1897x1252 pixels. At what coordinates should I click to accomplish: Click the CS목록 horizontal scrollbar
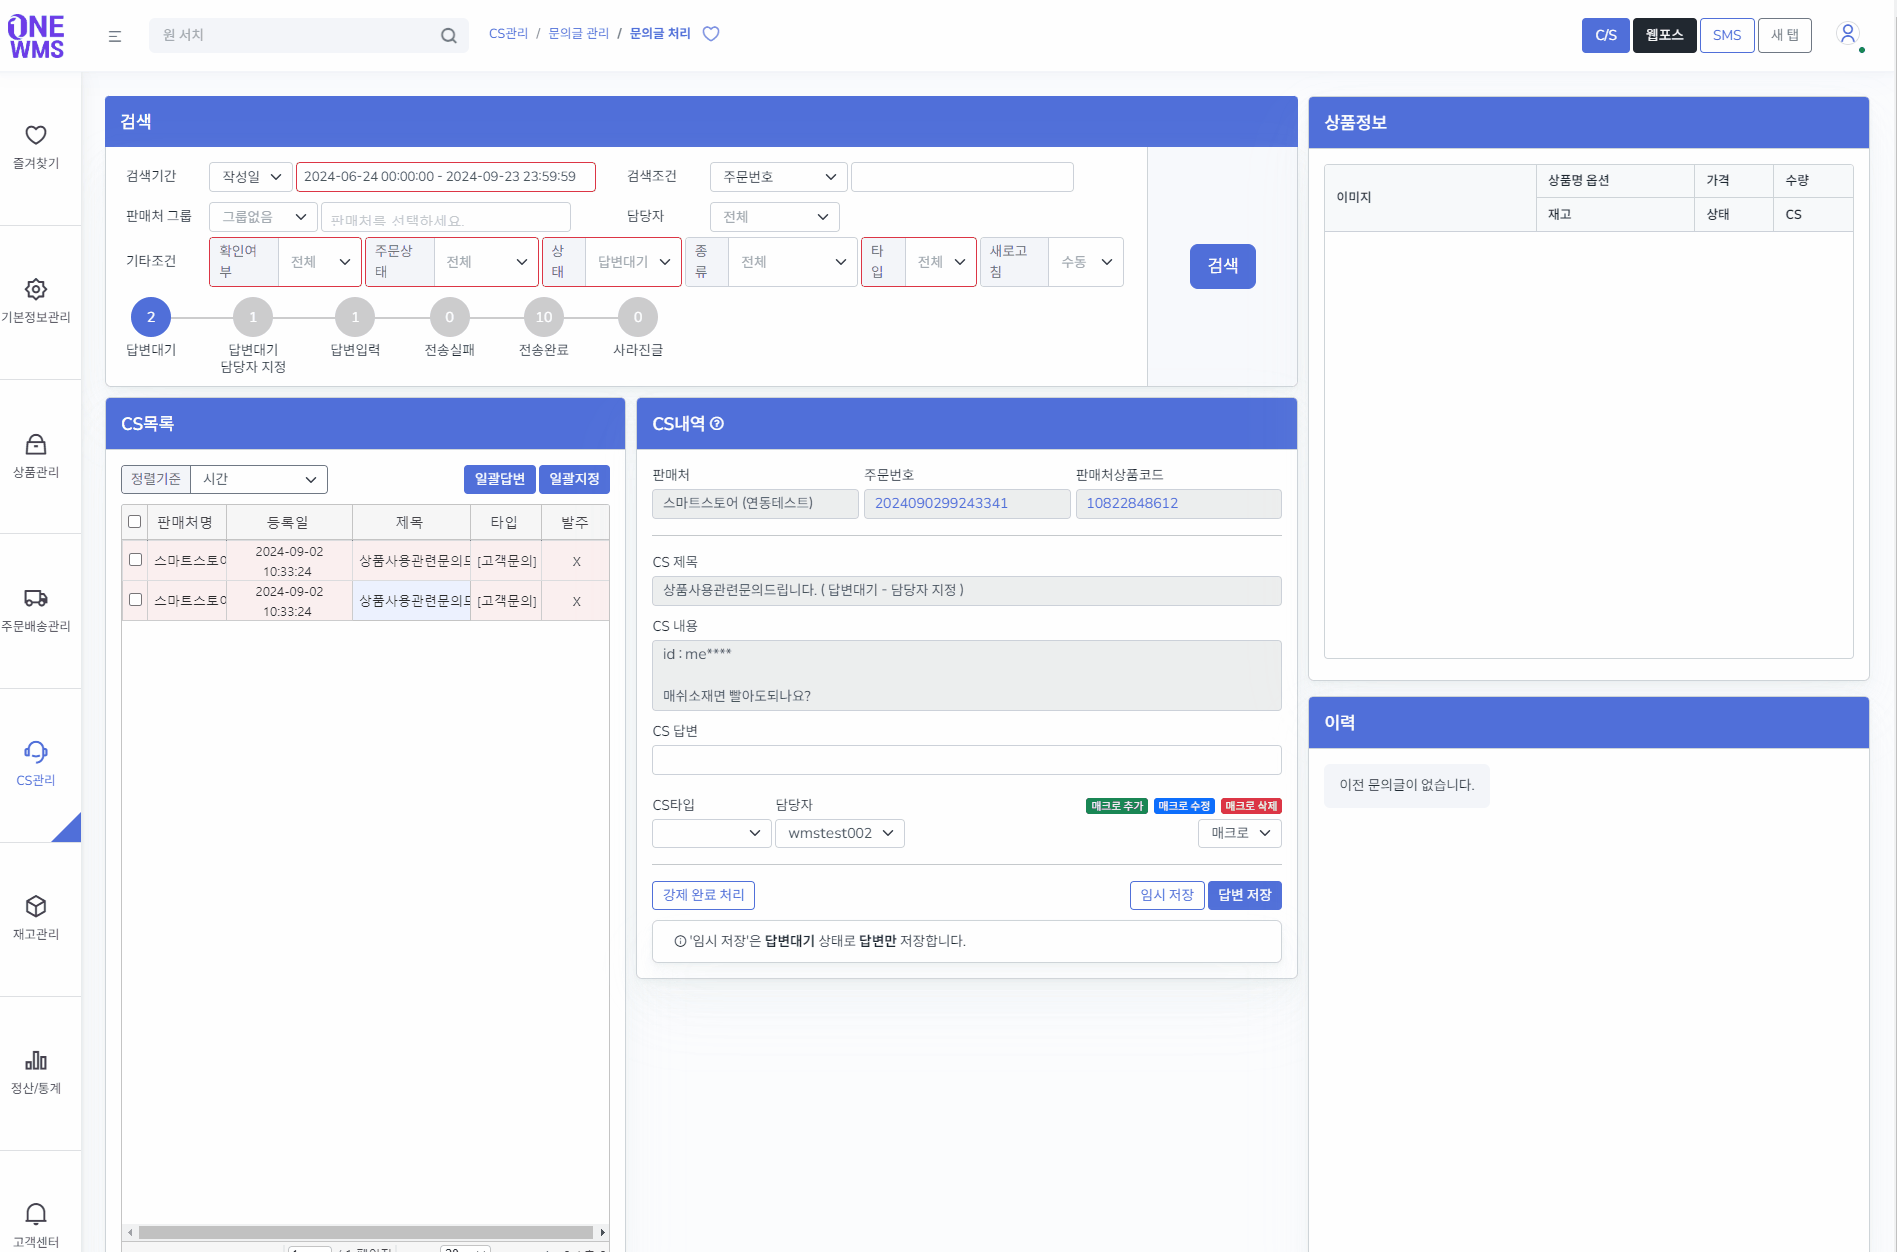365,1232
